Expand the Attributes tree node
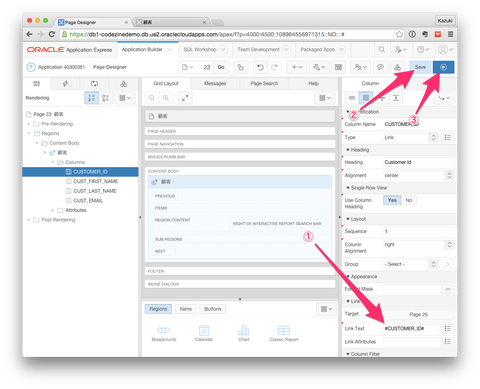 coord(52,210)
